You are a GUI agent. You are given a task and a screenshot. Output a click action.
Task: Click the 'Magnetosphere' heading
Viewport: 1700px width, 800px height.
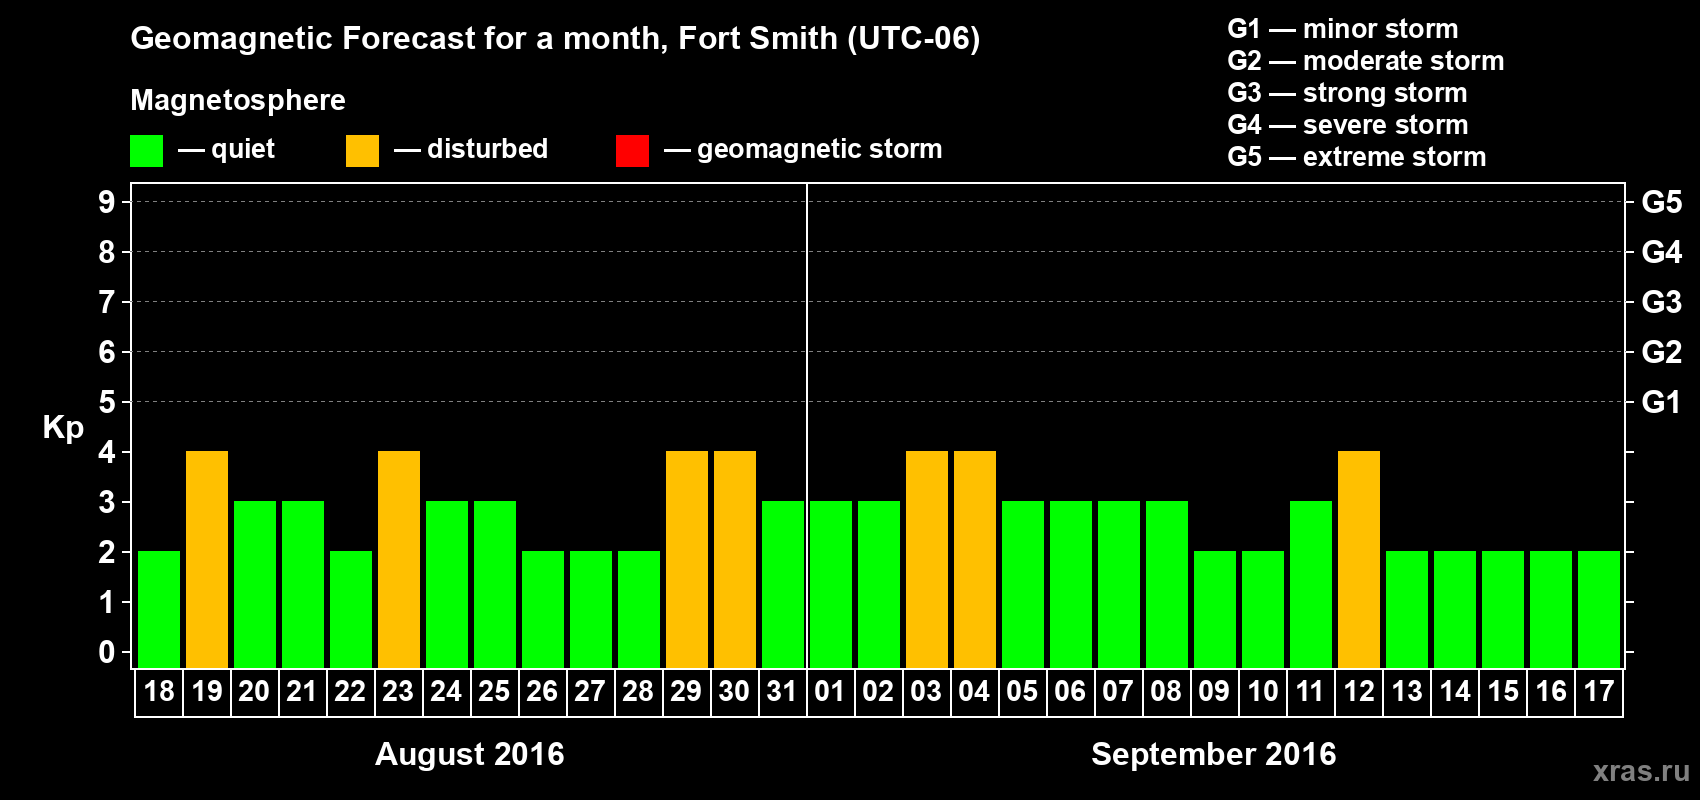click(238, 100)
